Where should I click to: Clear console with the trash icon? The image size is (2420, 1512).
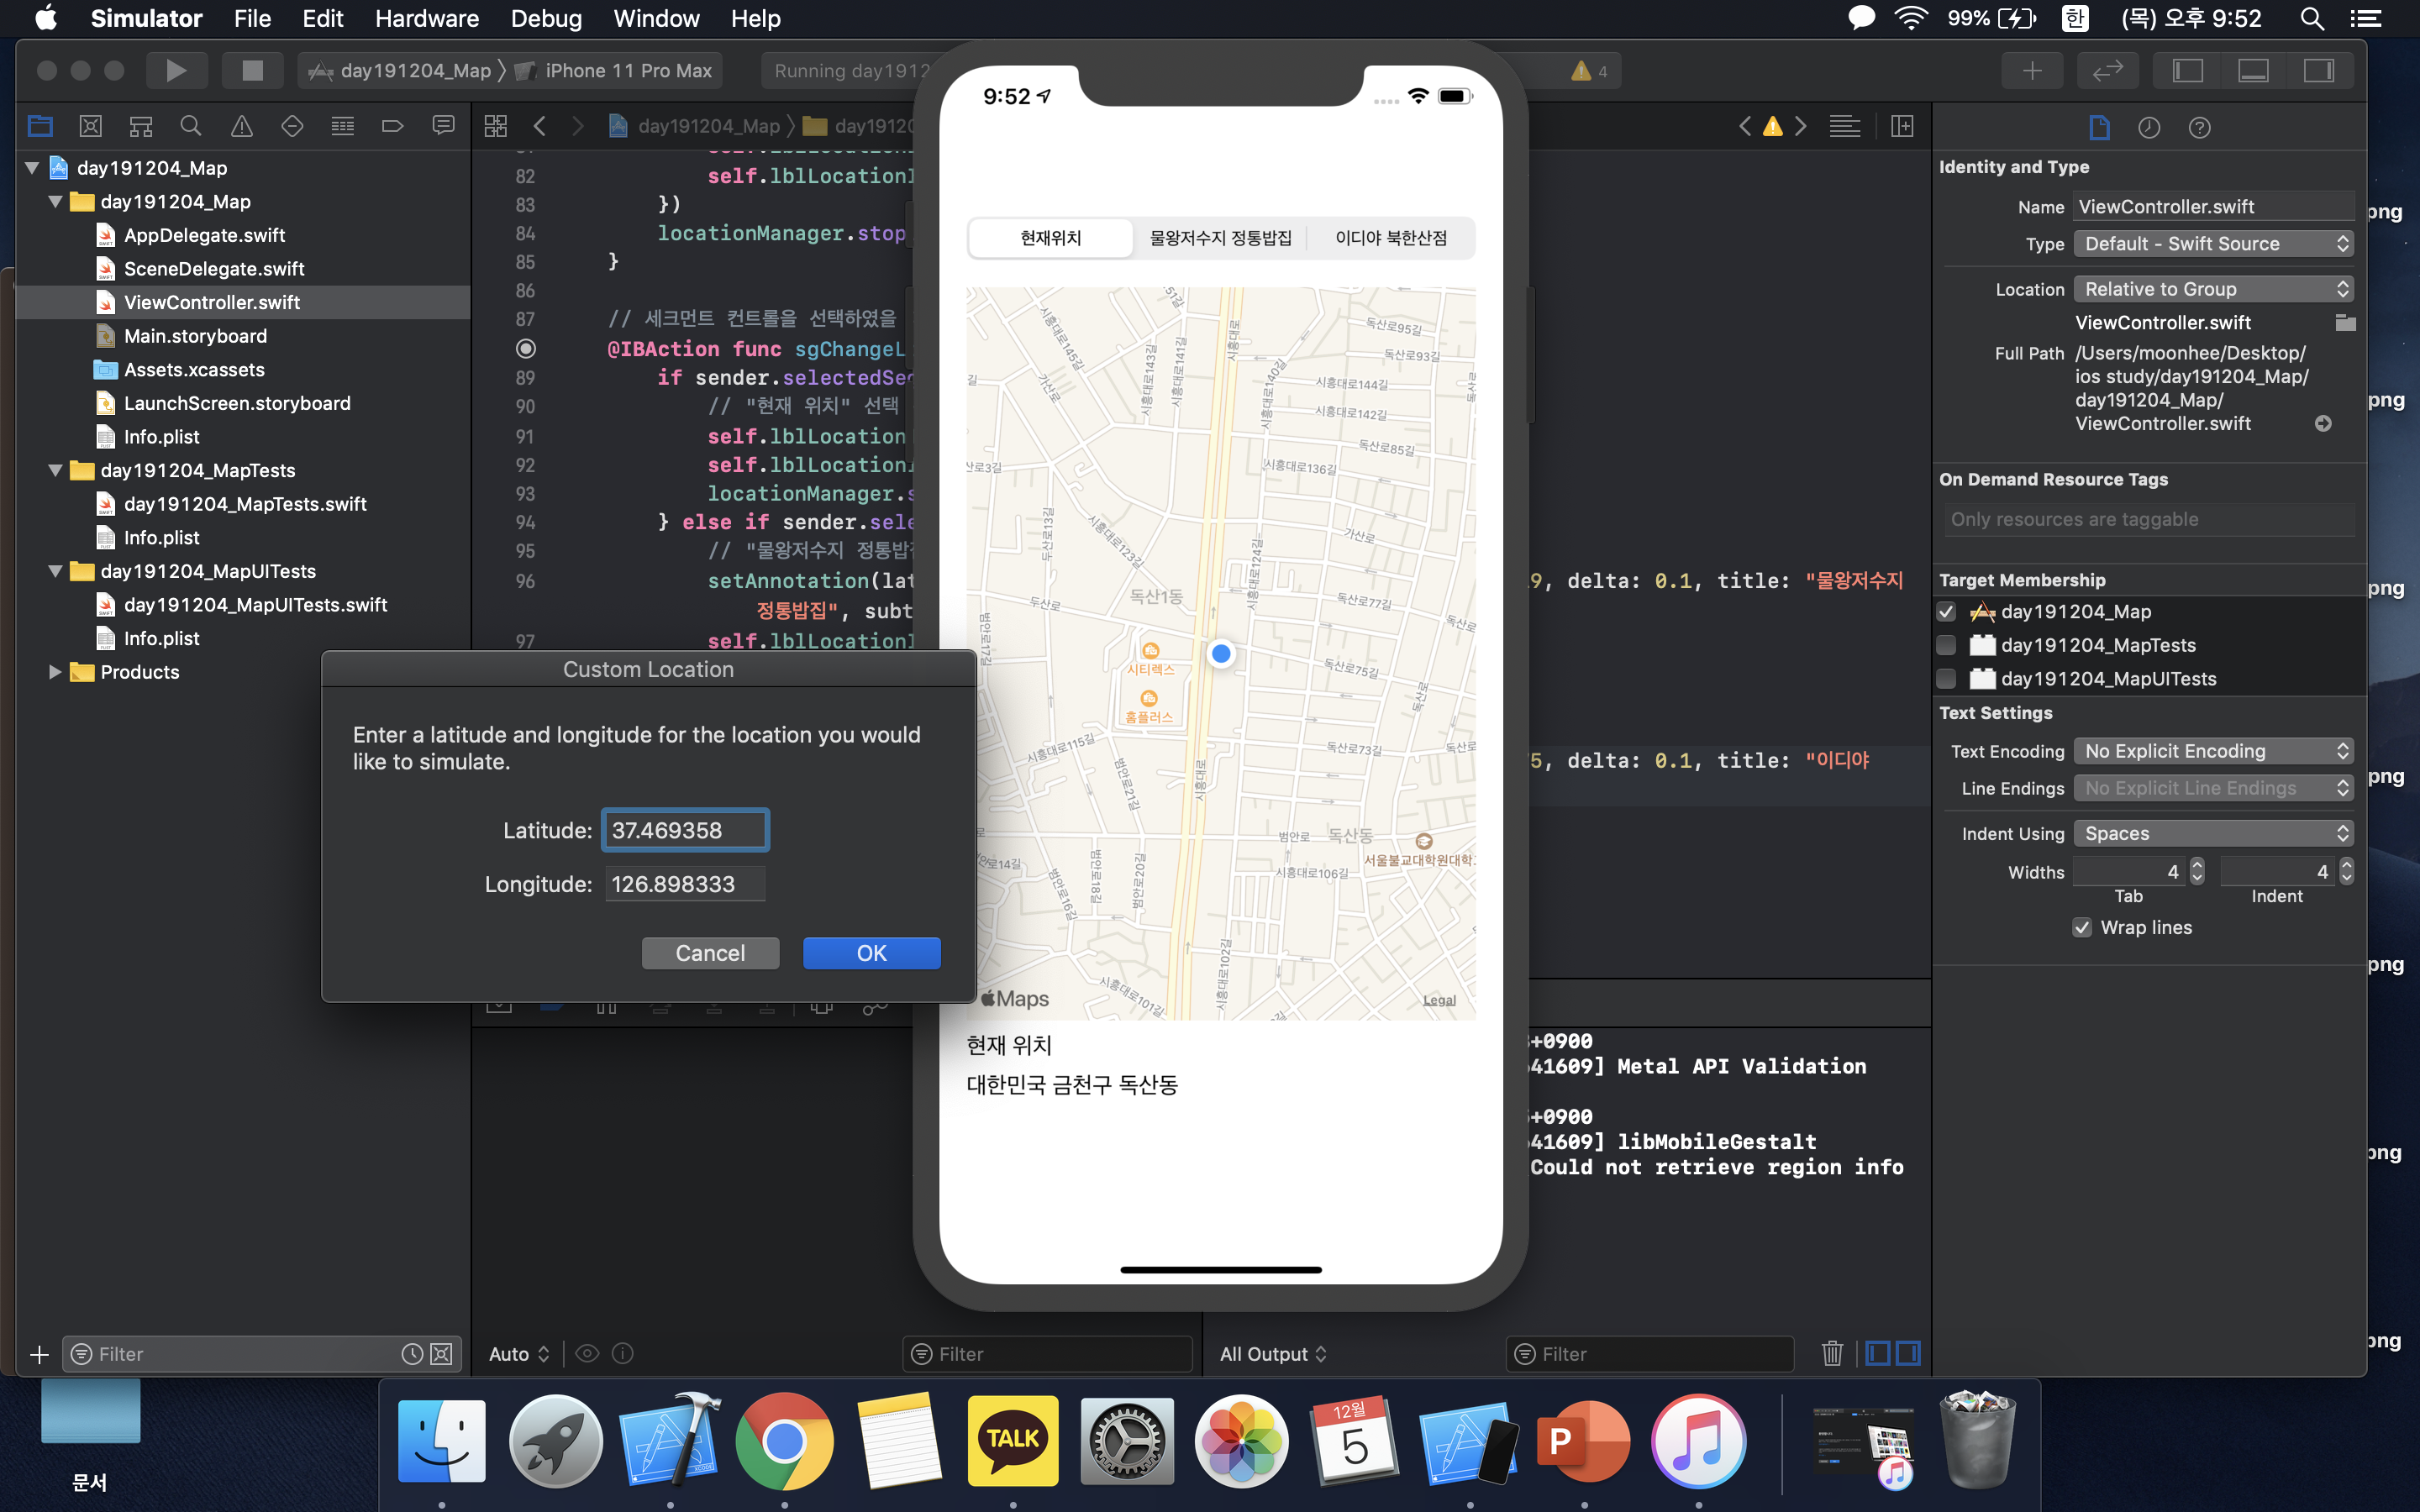coord(1832,1353)
